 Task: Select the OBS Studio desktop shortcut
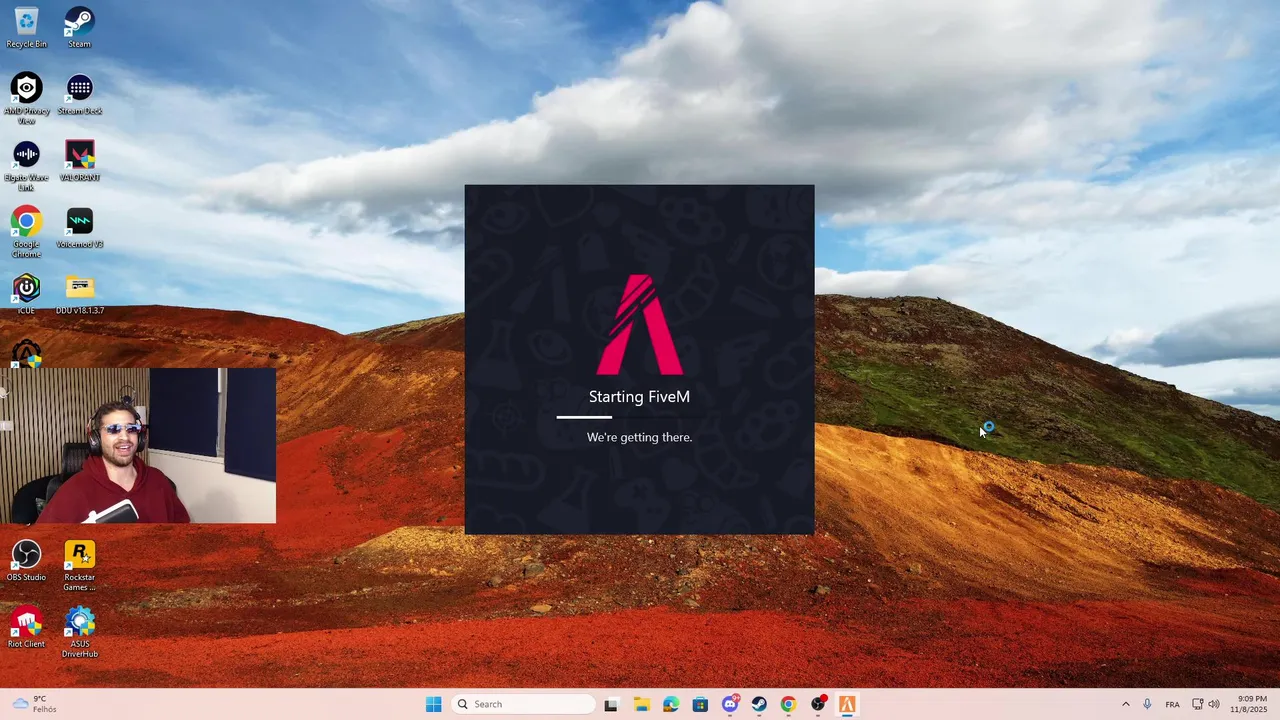[x=26, y=560]
